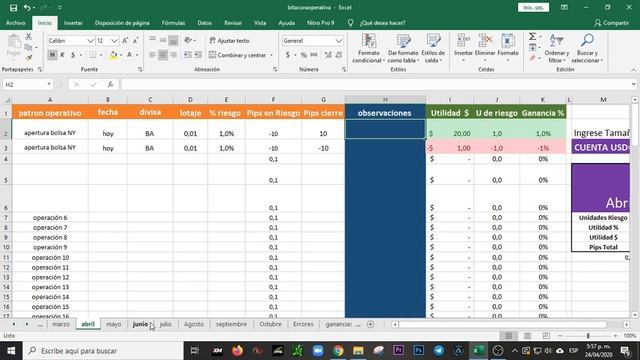
Task: Click the fill color bucket icon
Action: click(113, 55)
